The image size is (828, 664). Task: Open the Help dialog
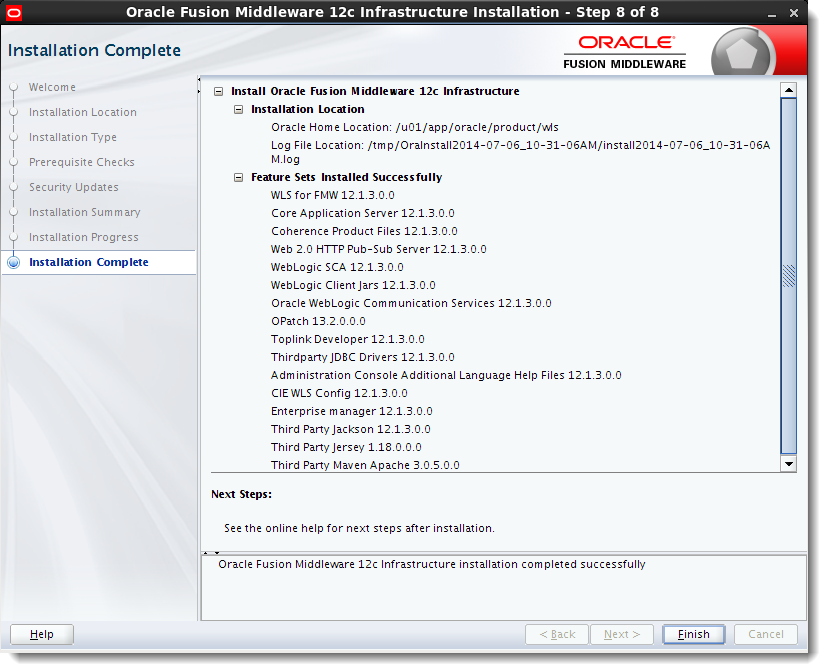pos(41,634)
